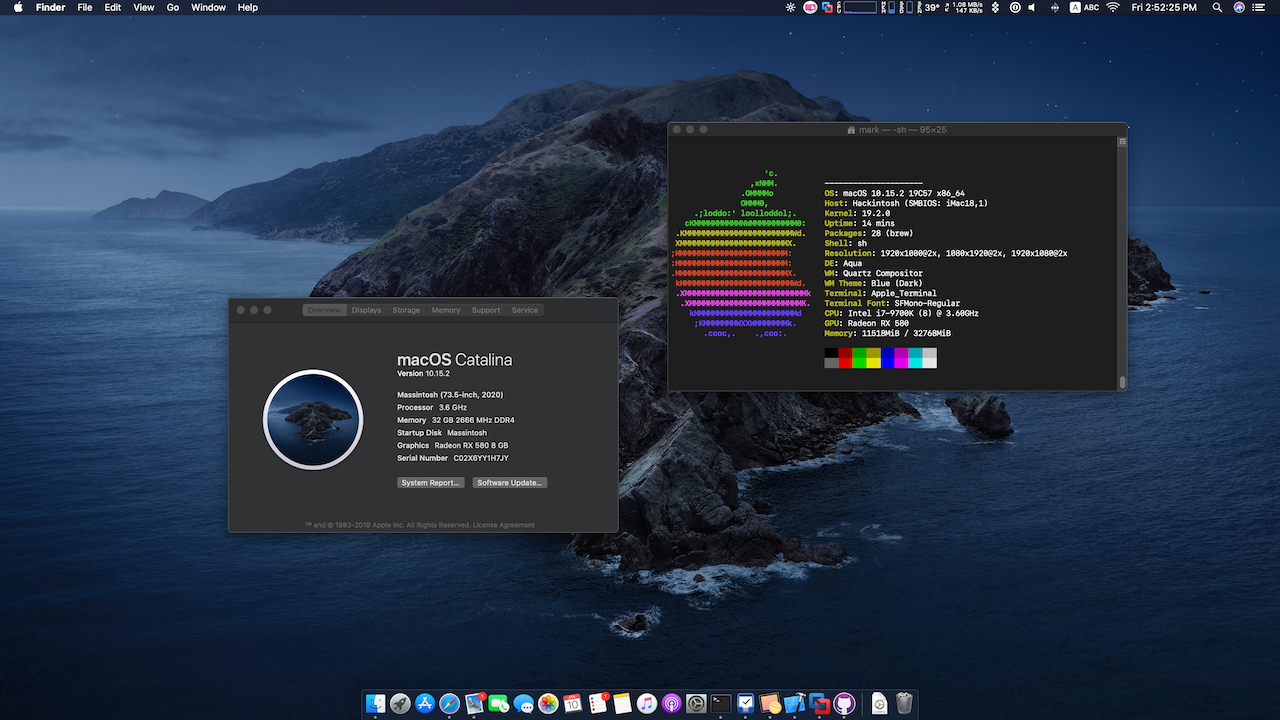This screenshot has width=1280, height=720.
Task: Open Mail stamp icon with badge
Action: tap(474, 704)
